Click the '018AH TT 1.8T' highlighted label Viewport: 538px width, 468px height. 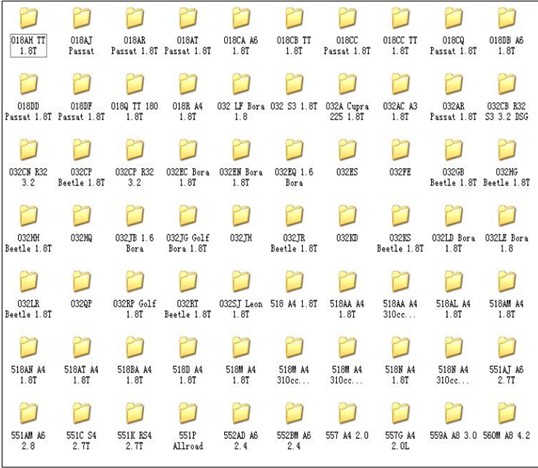(28, 46)
